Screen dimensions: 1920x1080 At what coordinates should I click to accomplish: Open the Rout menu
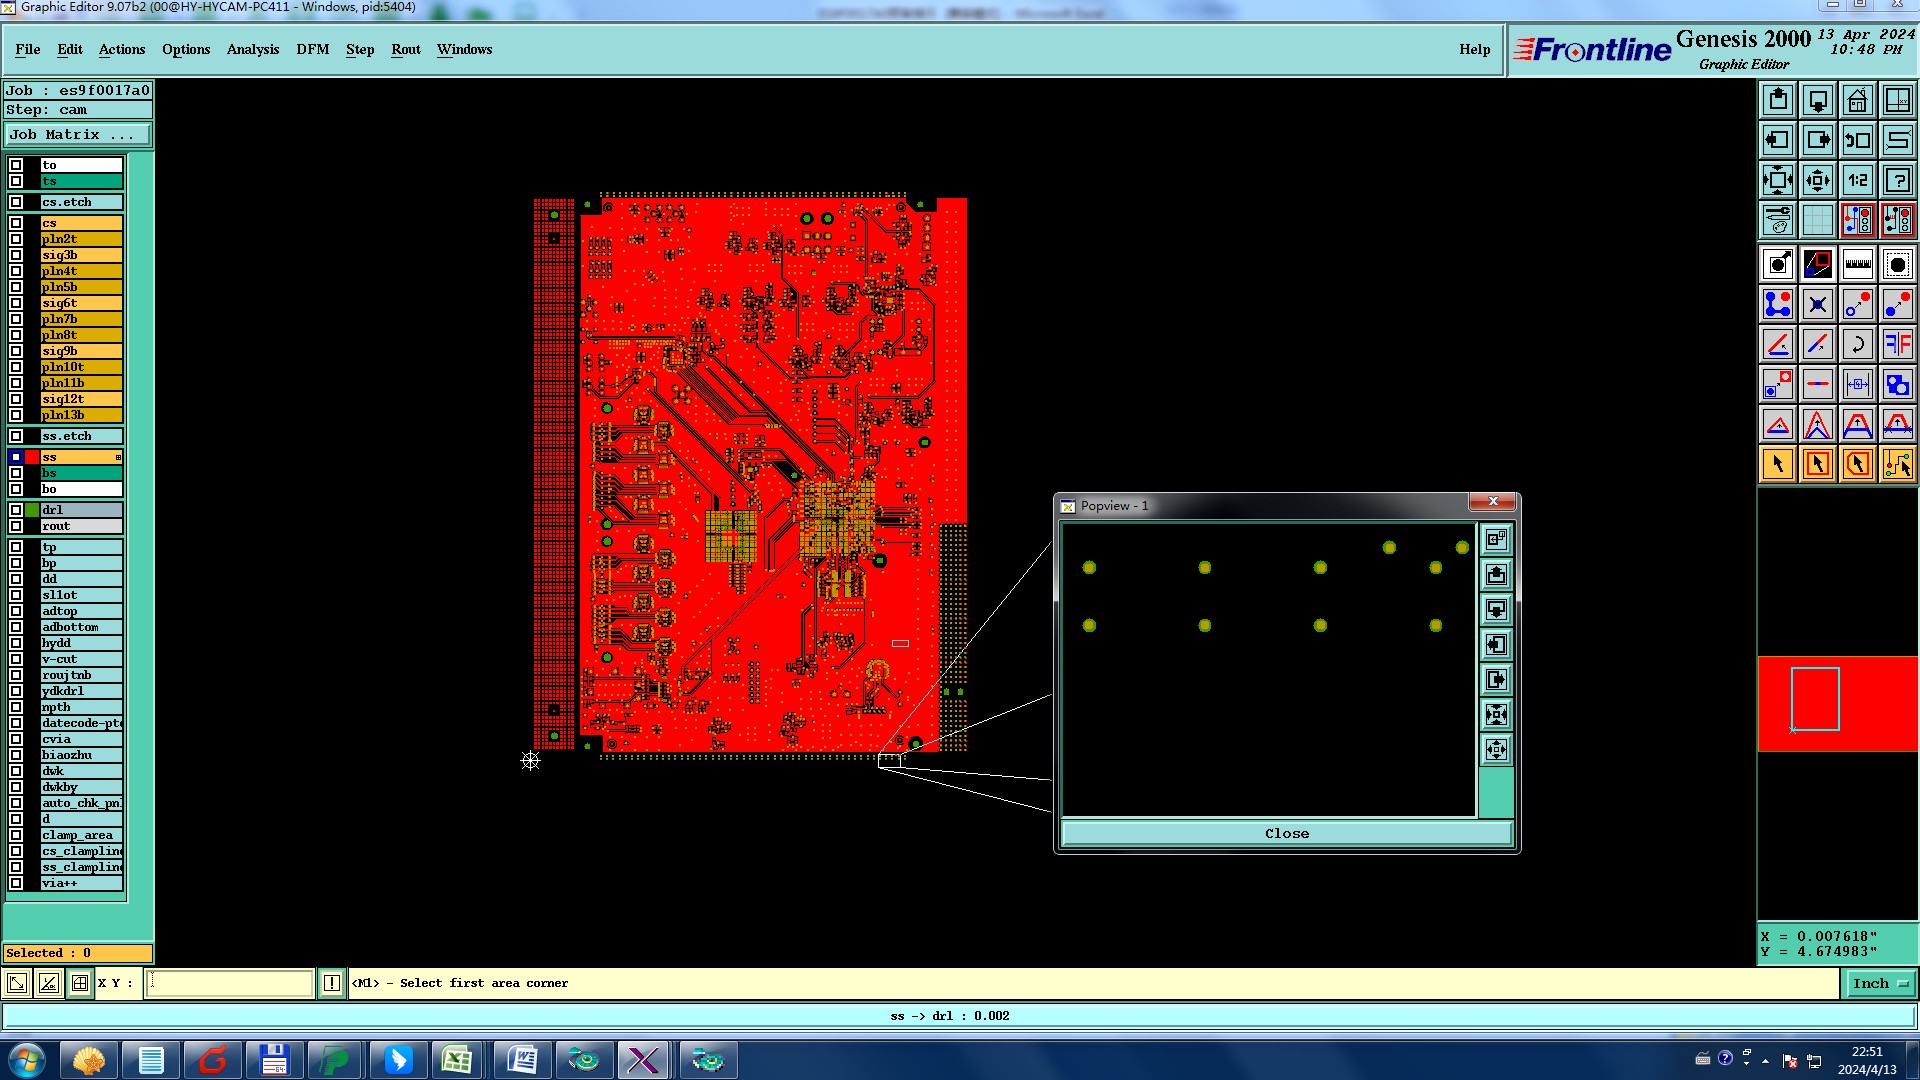tap(405, 49)
